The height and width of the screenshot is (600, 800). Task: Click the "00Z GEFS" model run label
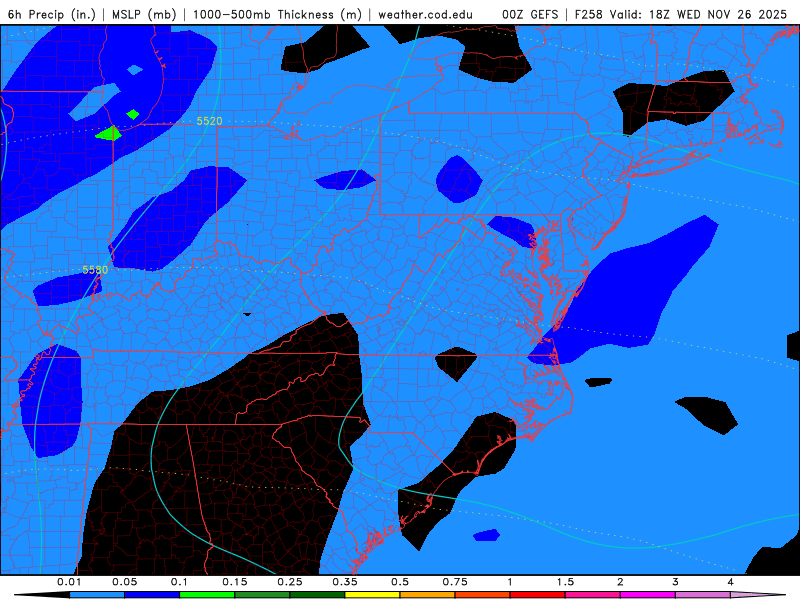tap(530, 14)
